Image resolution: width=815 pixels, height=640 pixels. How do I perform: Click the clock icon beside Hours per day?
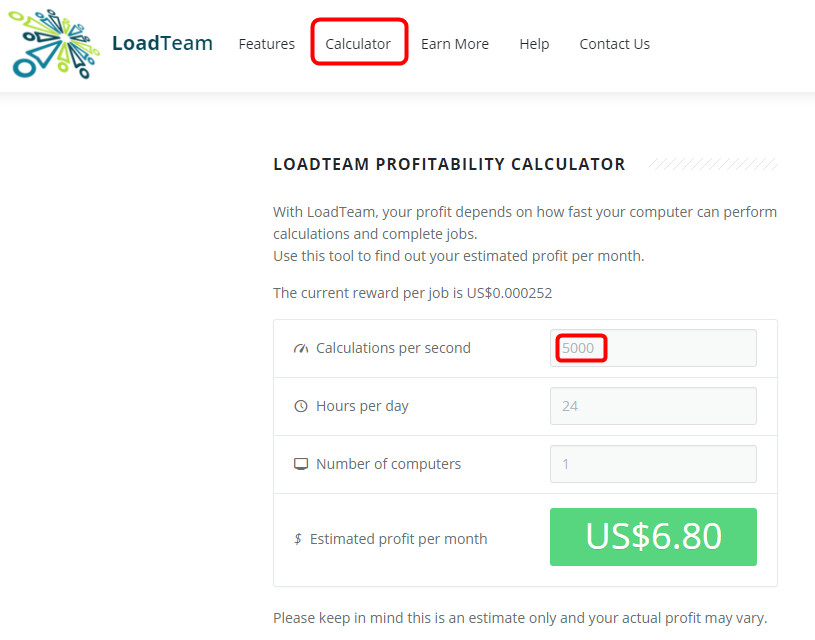click(x=301, y=407)
